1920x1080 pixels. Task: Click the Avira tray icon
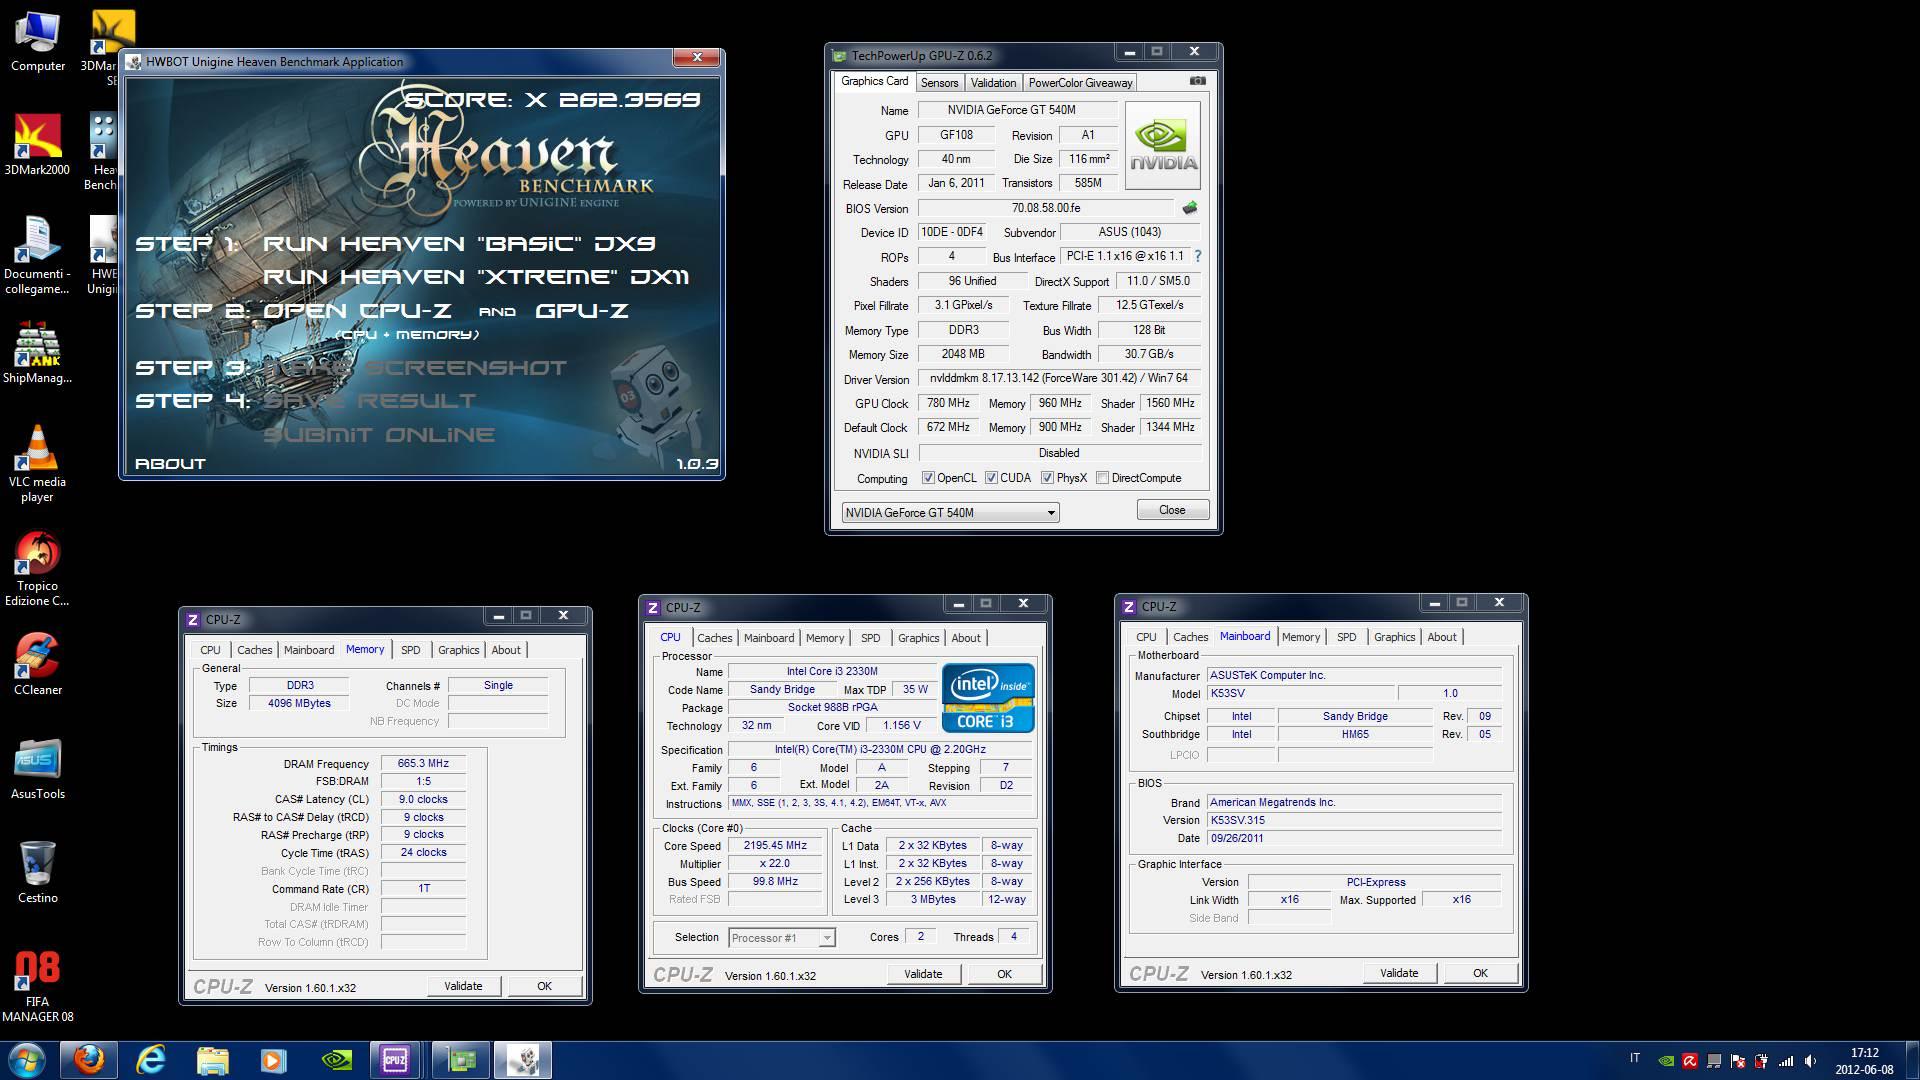coord(1690,1061)
